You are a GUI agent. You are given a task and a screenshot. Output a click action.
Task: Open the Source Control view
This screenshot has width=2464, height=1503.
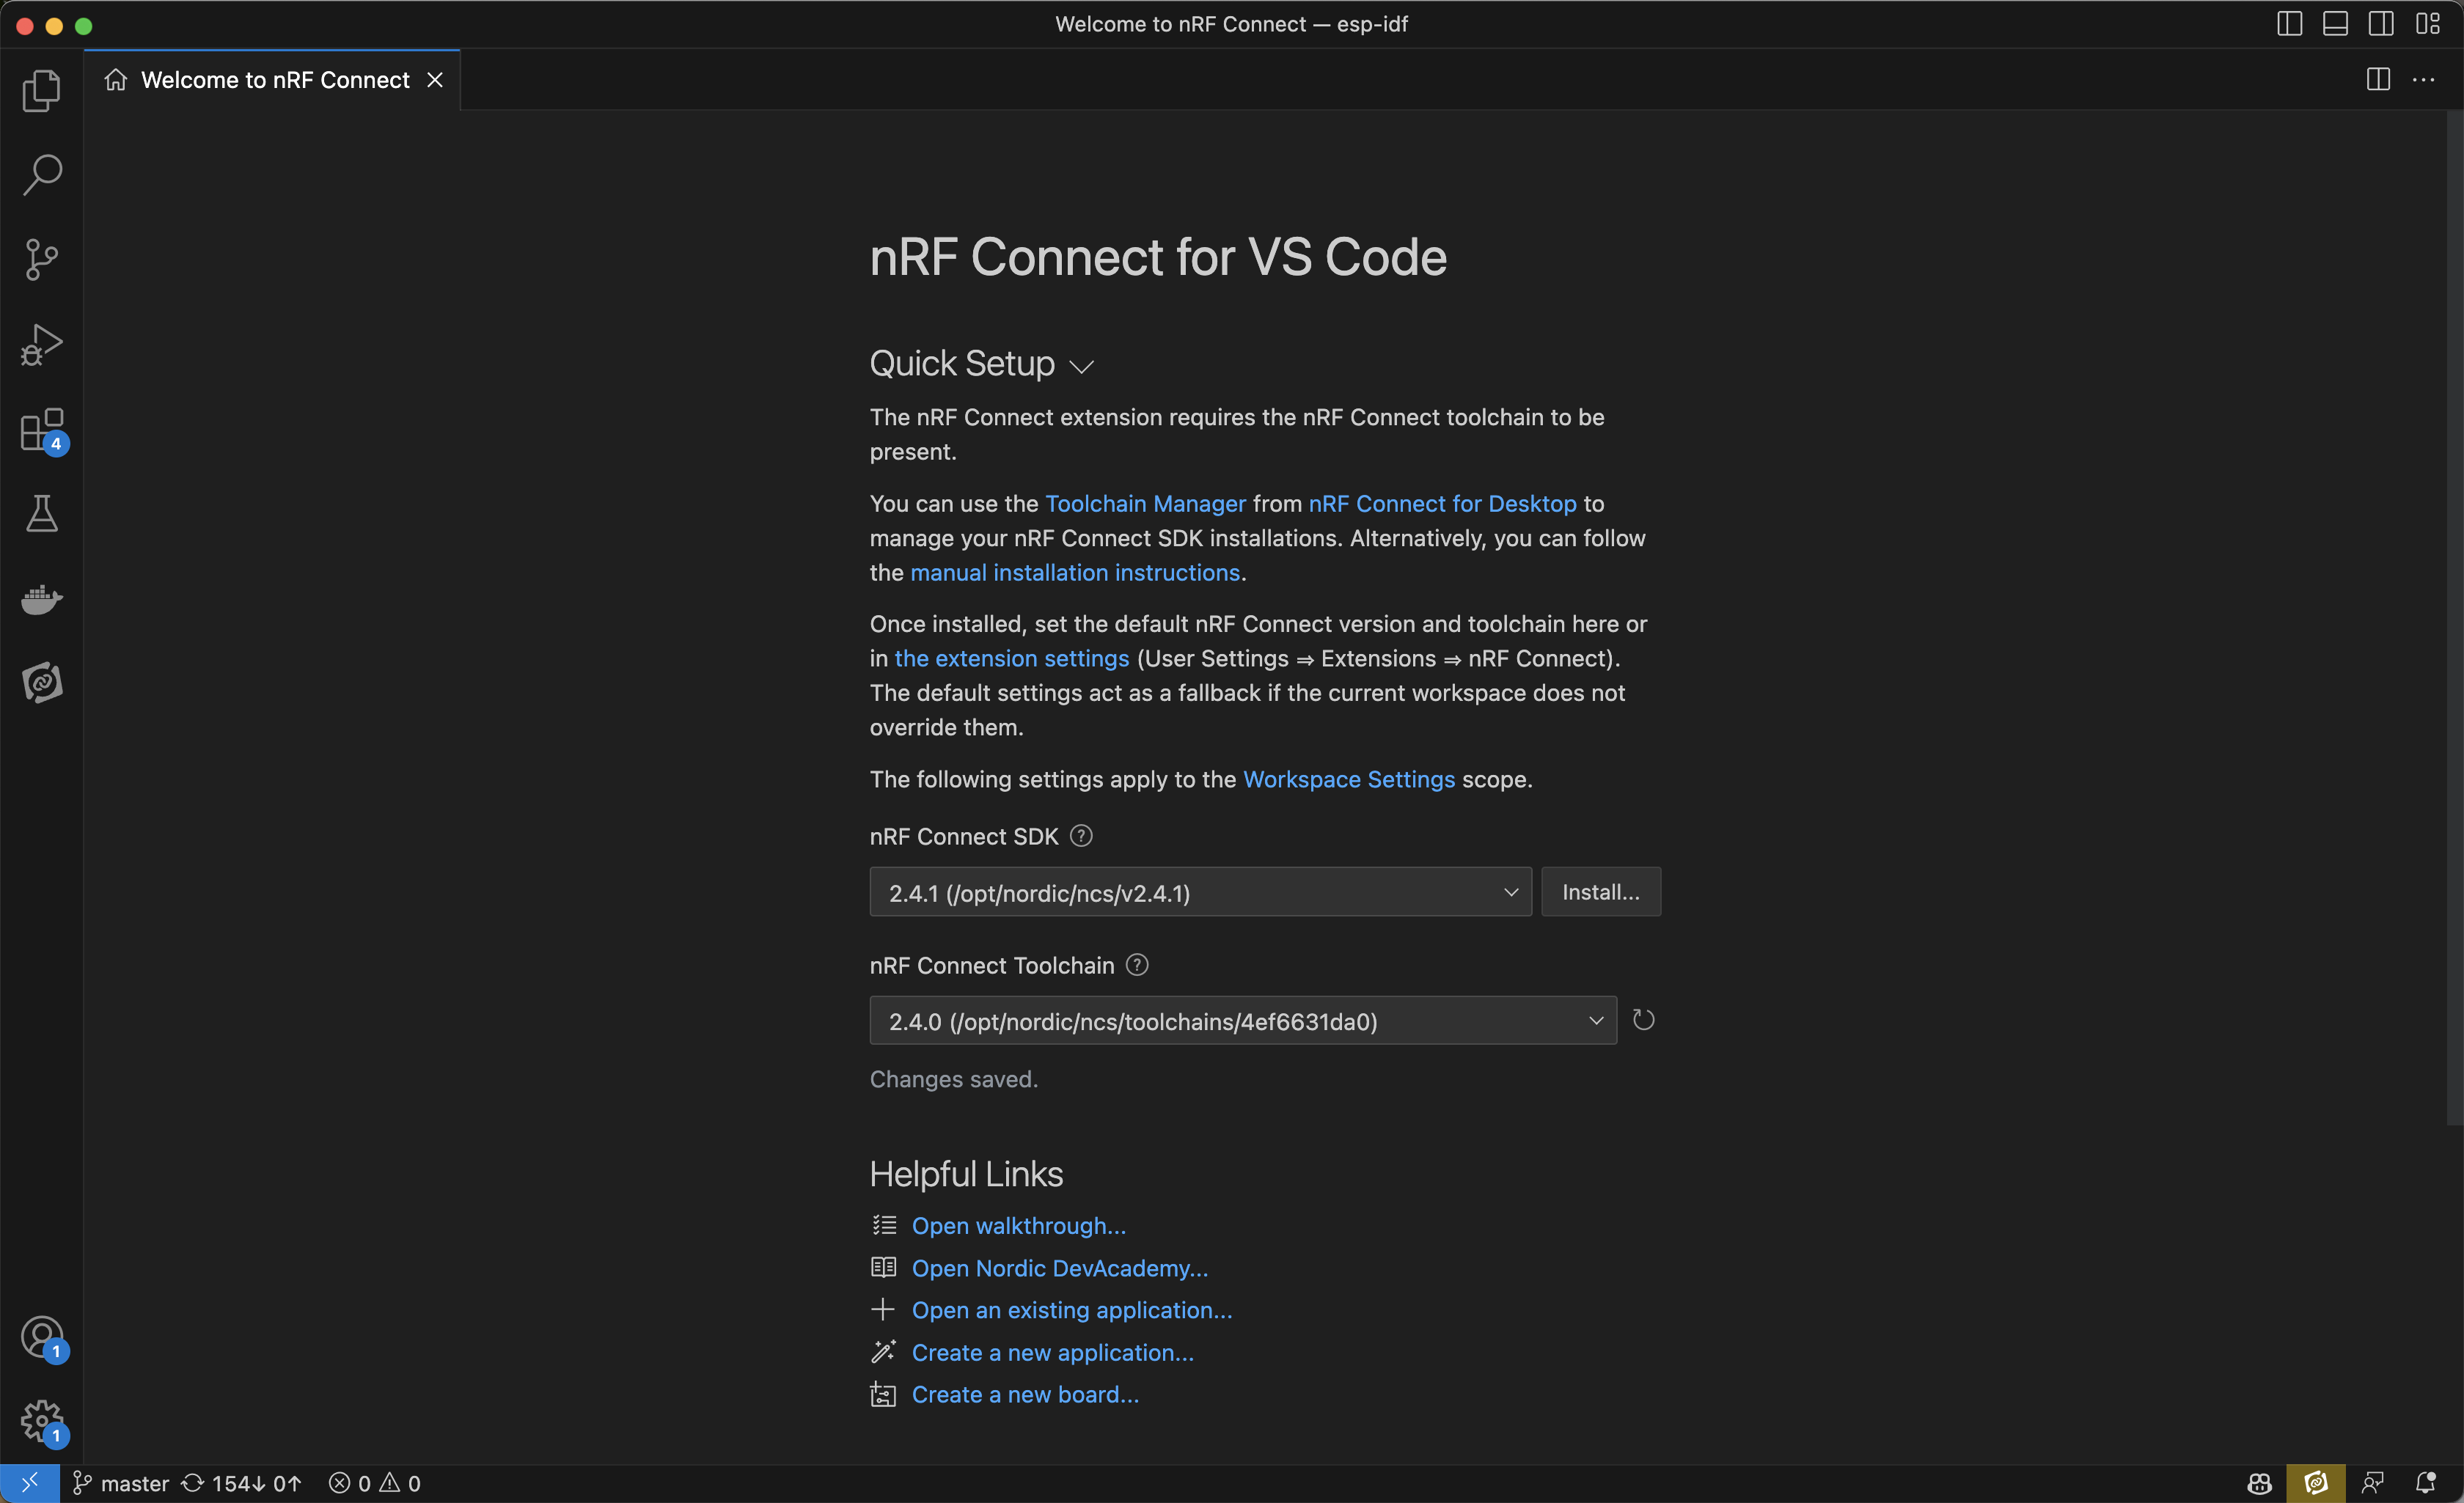(41, 260)
